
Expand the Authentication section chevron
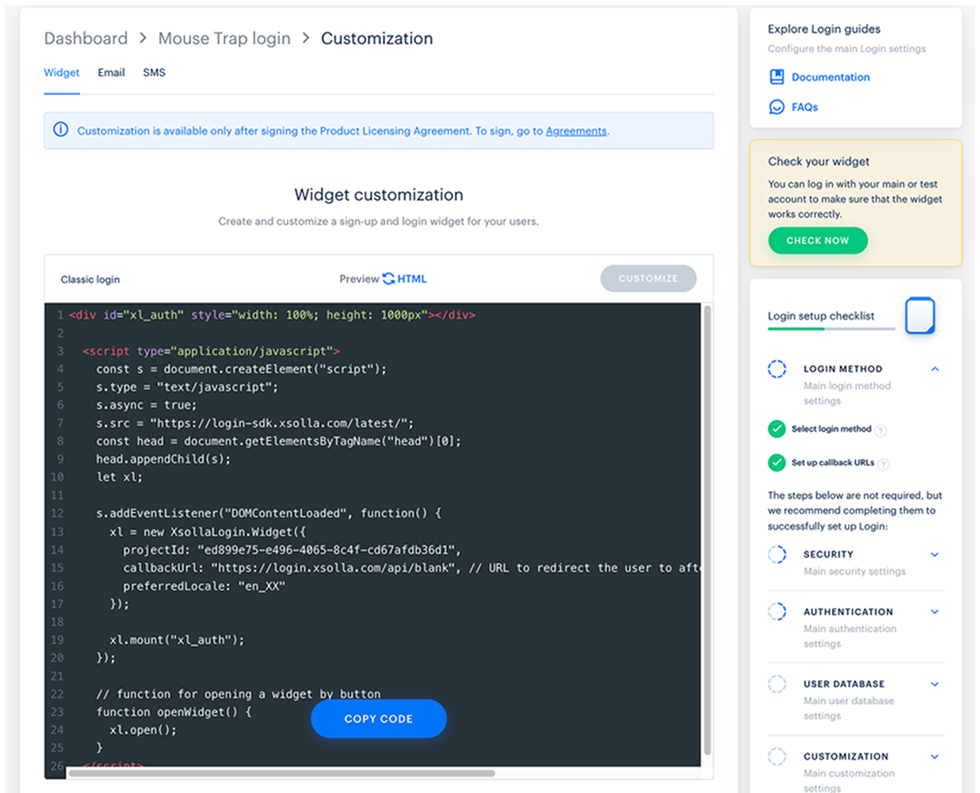[935, 611]
